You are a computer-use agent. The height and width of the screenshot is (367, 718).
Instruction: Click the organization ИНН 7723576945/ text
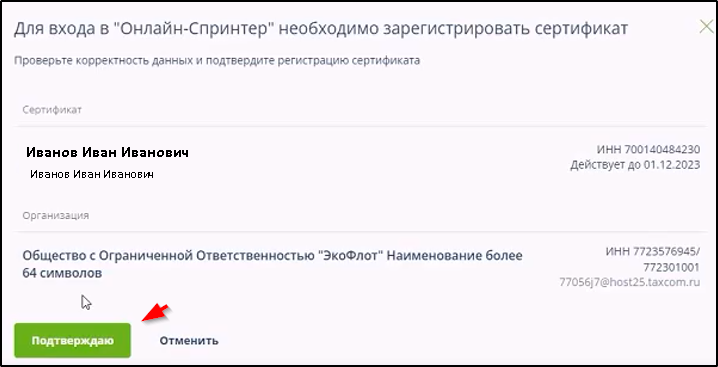[653, 252]
